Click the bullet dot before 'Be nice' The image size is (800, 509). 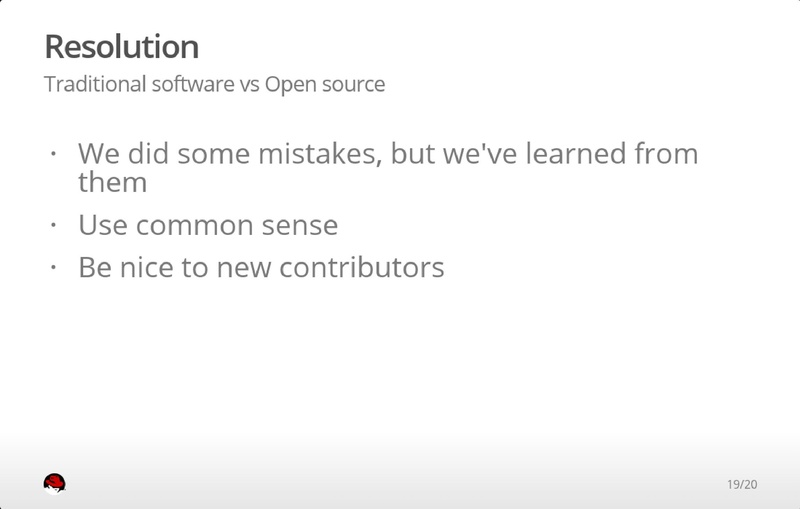coord(54,269)
